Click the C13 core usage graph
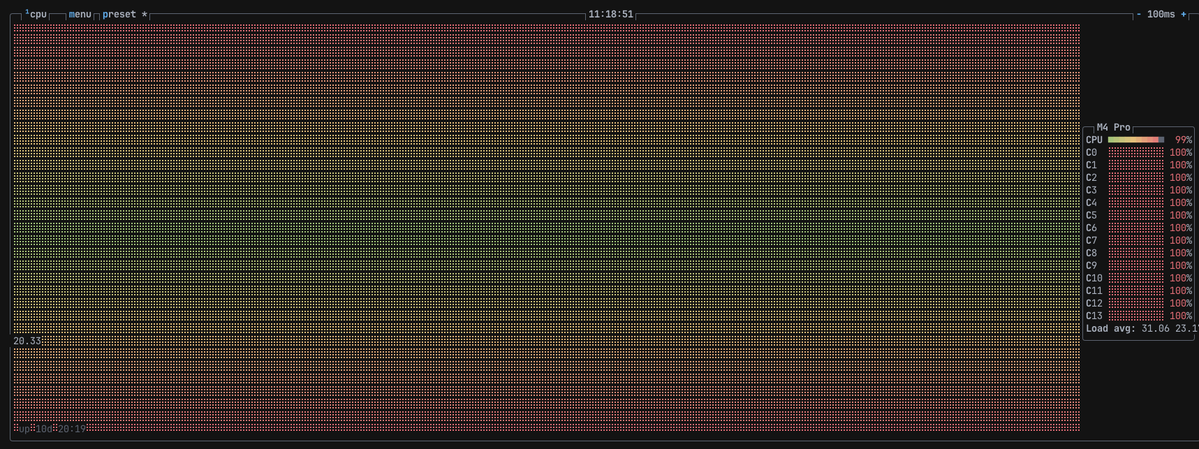This screenshot has width=1199, height=449. click(x=1136, y=316)
